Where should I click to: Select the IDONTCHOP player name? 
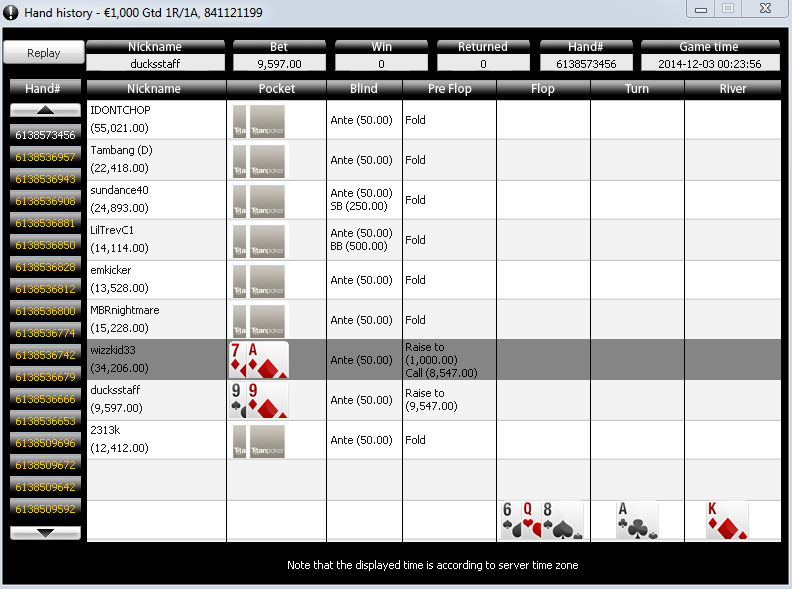click(x=120, y=110)
